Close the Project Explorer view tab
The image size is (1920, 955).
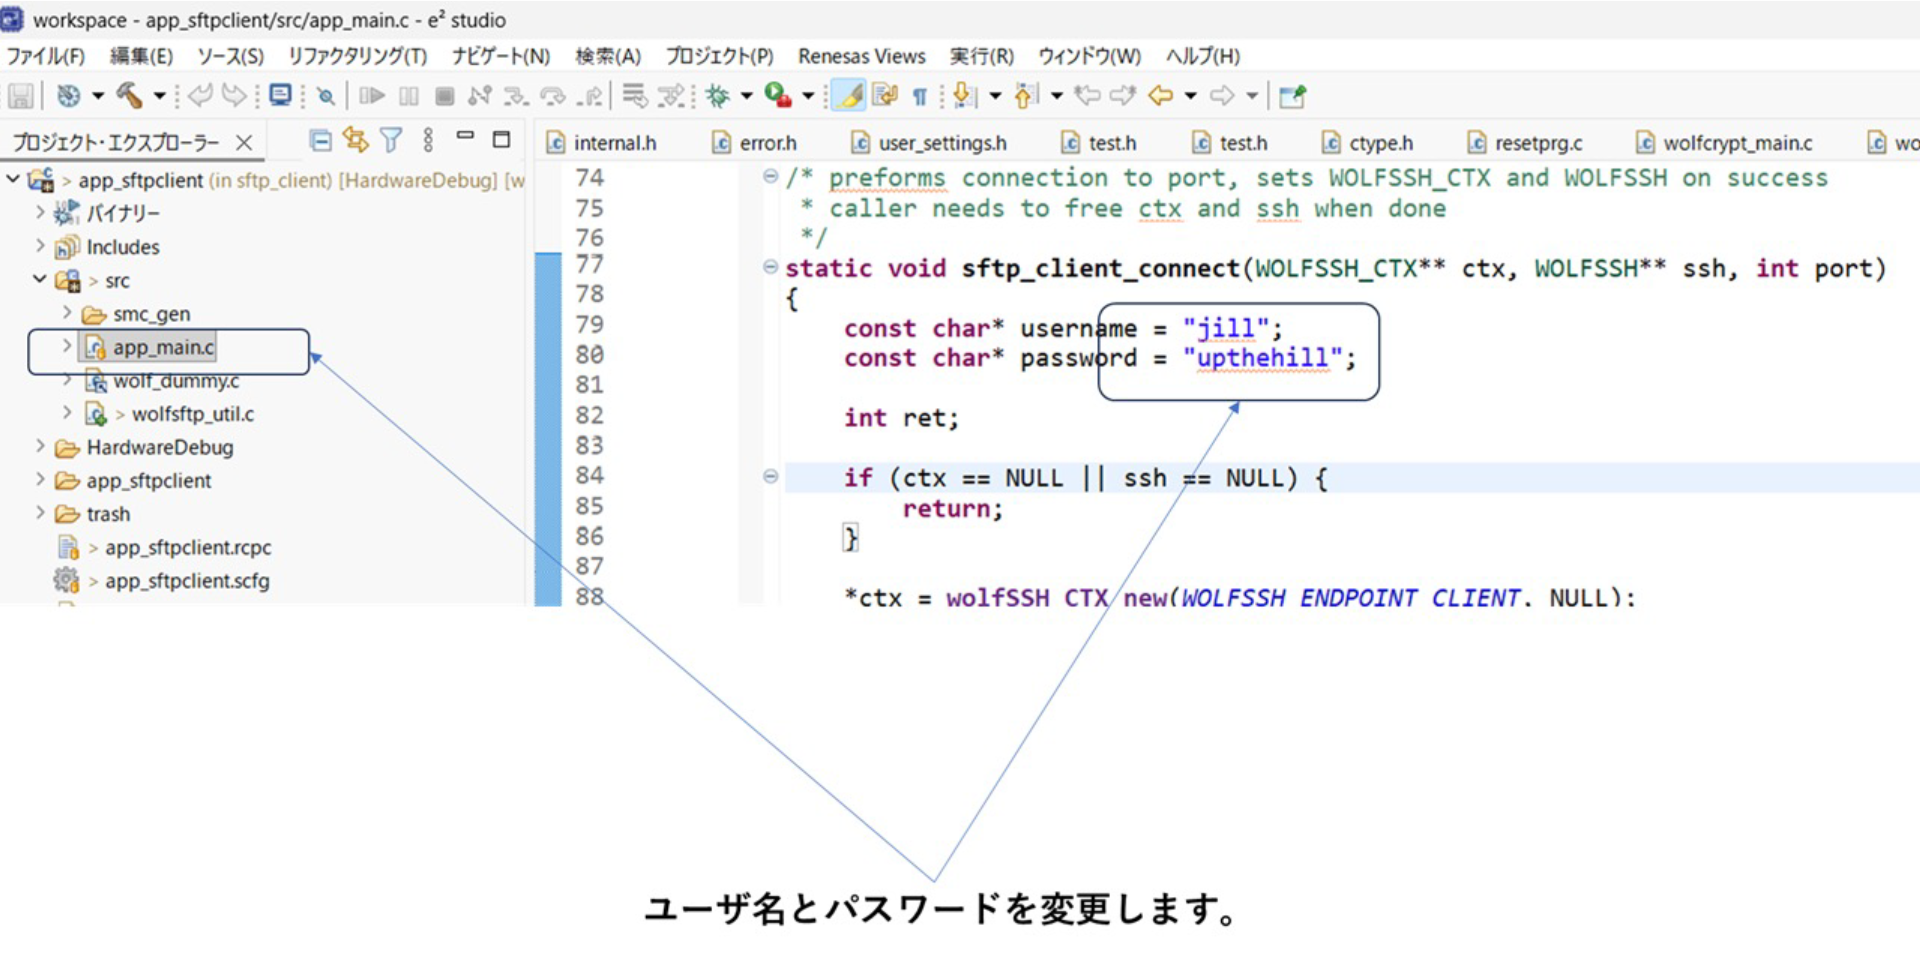click(x=244, y=143)
